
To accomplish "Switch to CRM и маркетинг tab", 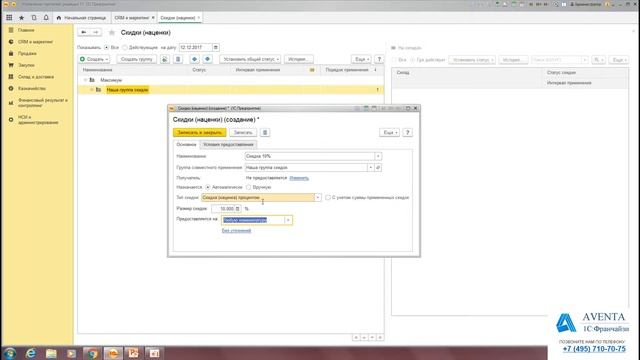I will pyautogui.click(x=131, y=18).
